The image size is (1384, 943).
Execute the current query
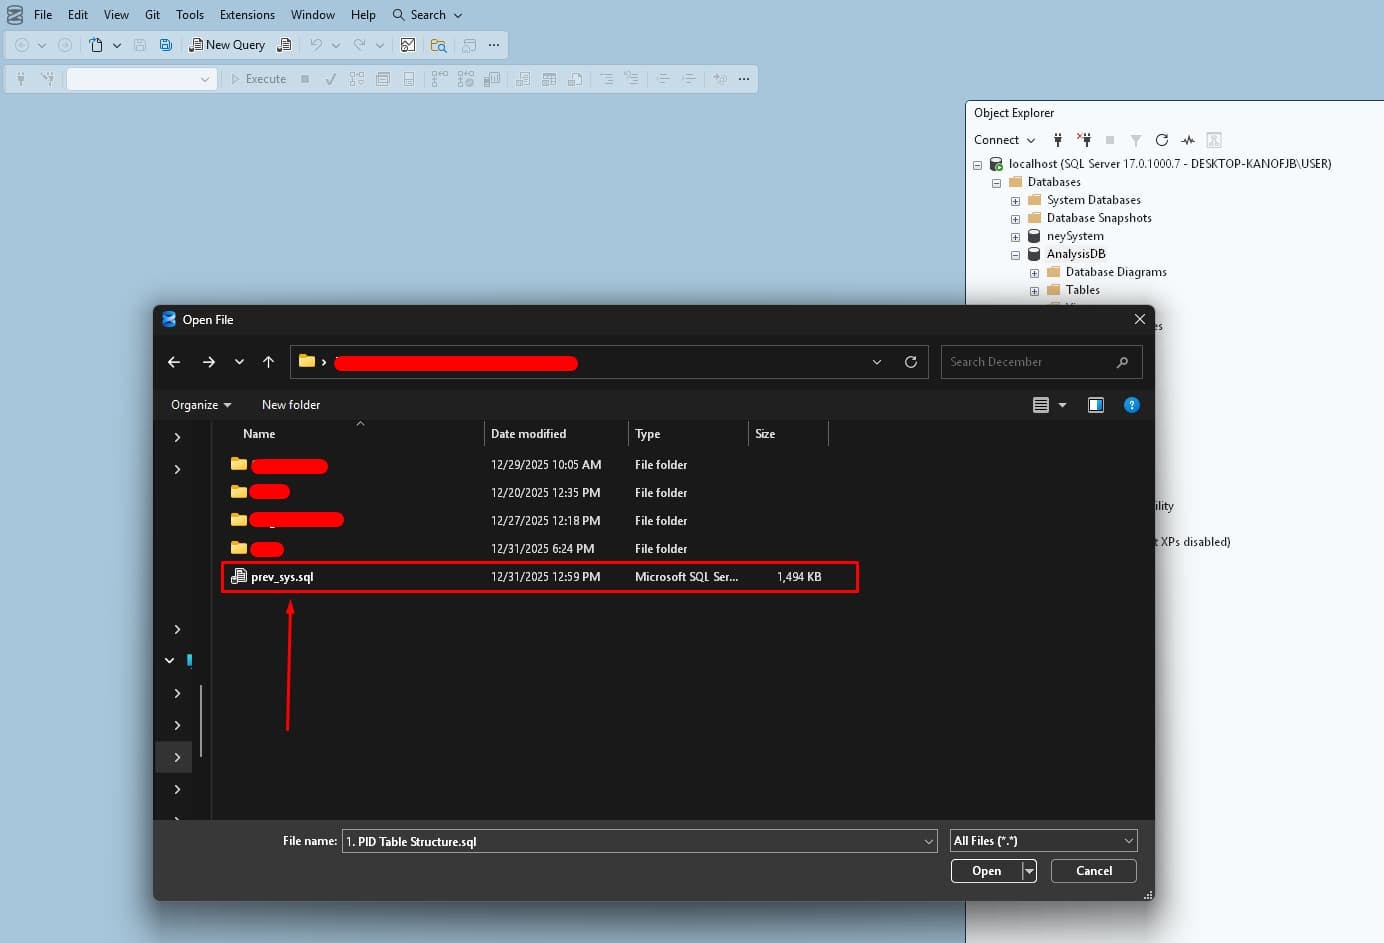coord(259,78)
